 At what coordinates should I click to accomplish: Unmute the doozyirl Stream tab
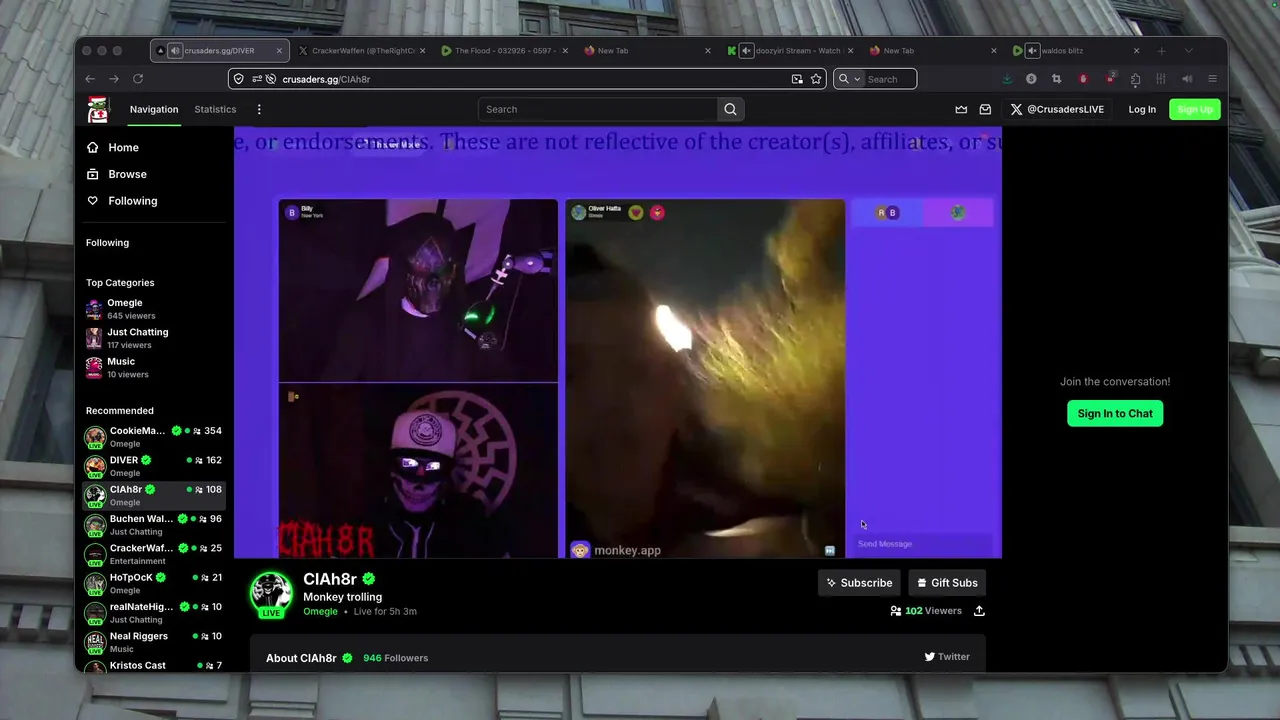click(746, 51)
